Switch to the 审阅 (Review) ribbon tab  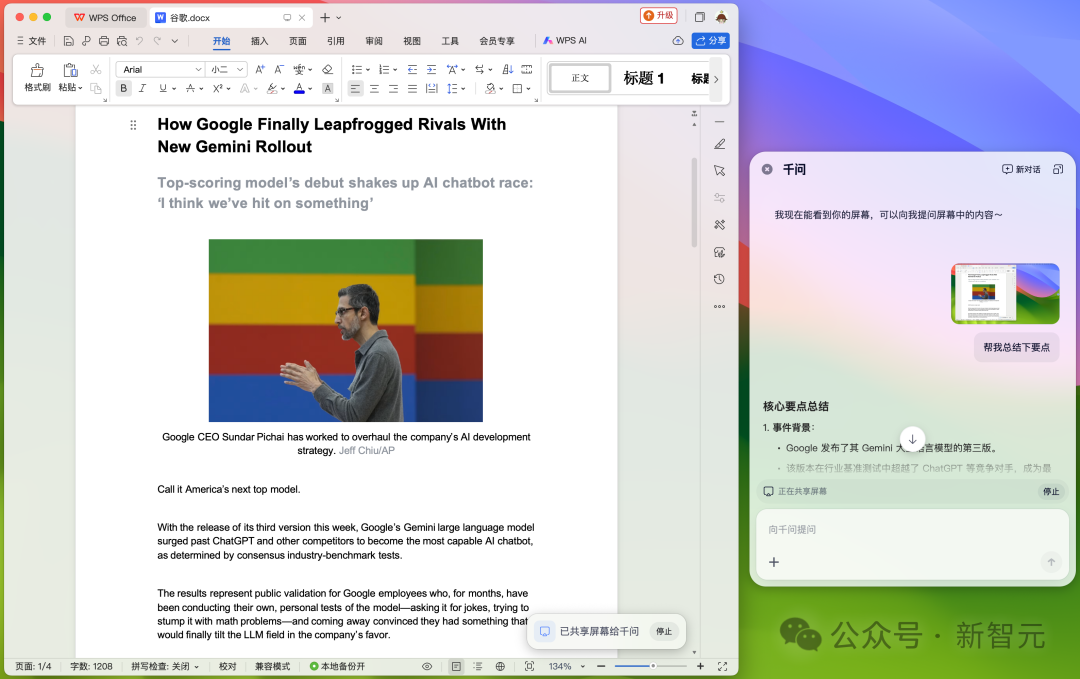[374, 41]
